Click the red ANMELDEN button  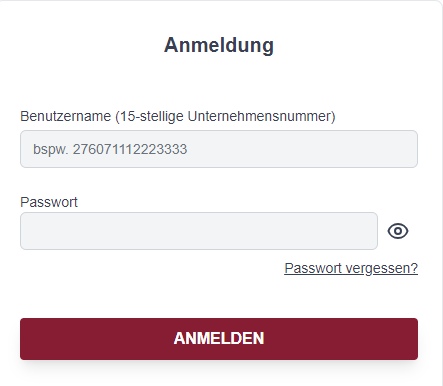click(219, 339)
